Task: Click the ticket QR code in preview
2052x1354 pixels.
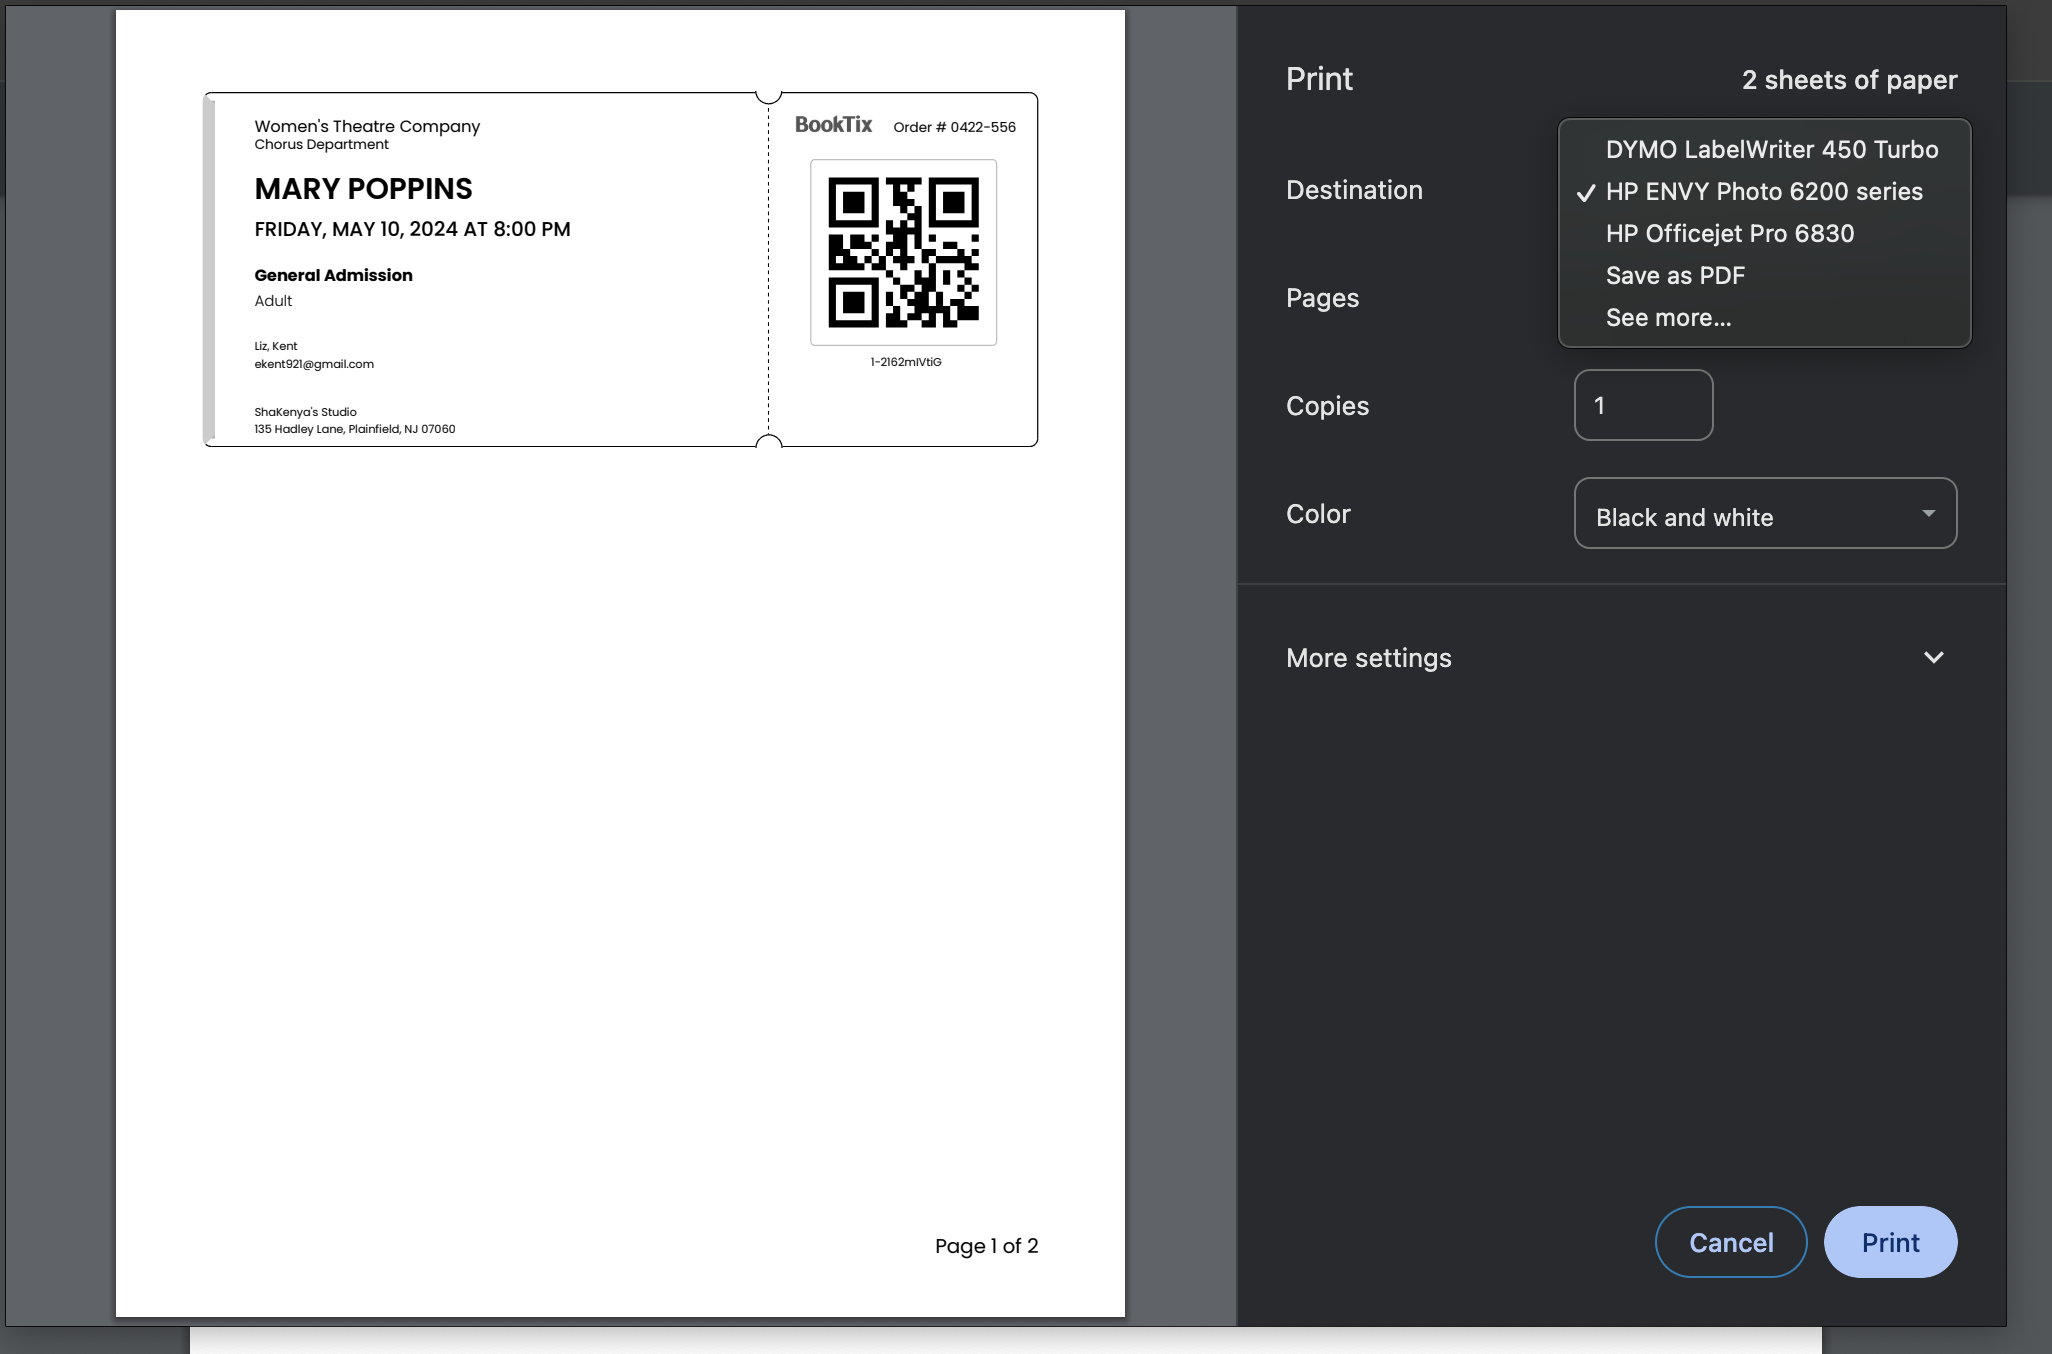Action: [x=903, y=252]
